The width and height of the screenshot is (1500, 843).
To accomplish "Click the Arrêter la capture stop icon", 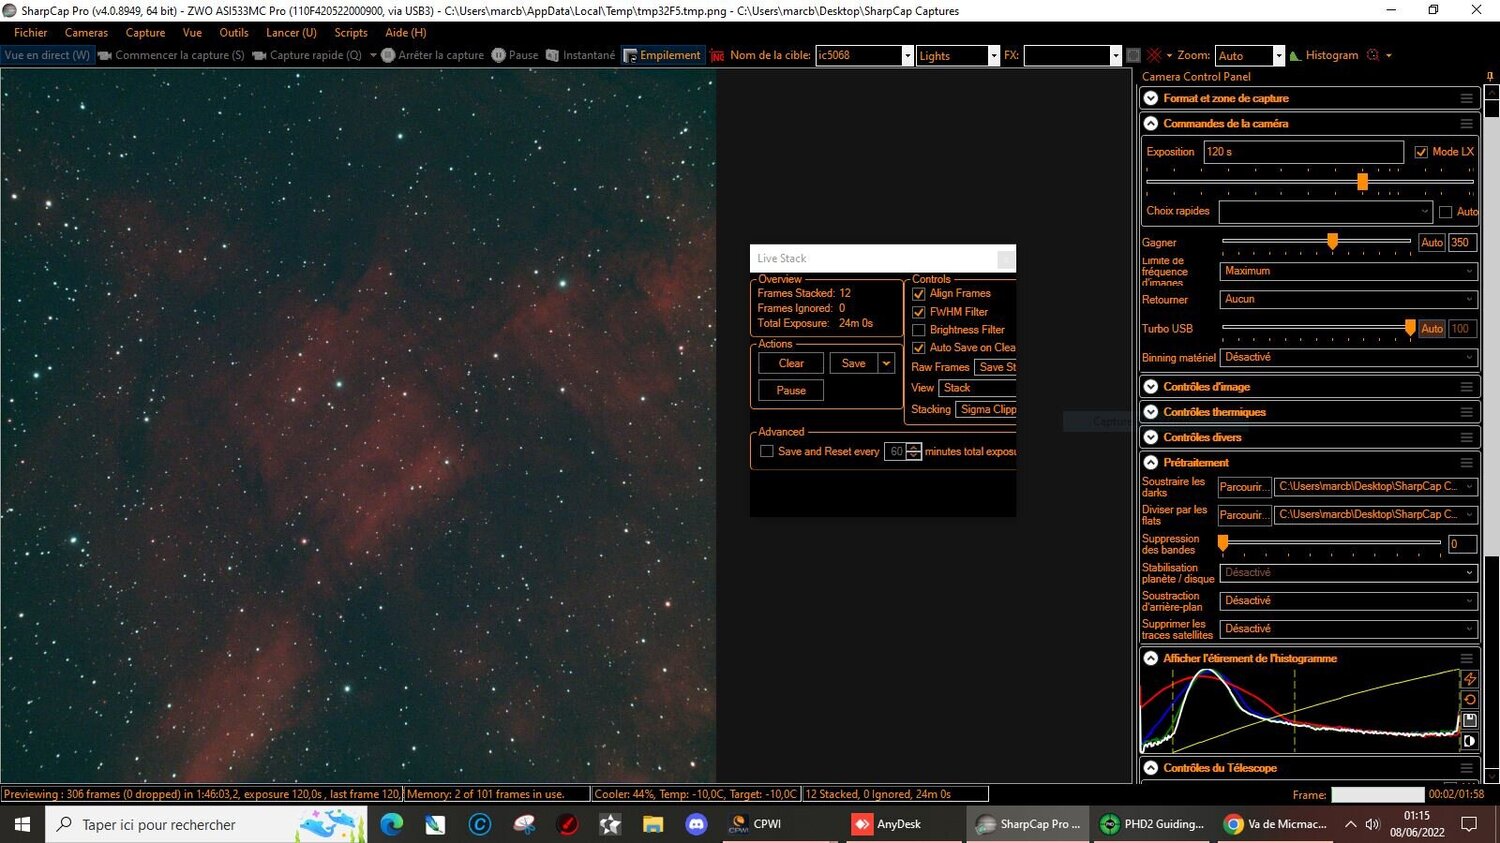I will [x=388, y=56].
